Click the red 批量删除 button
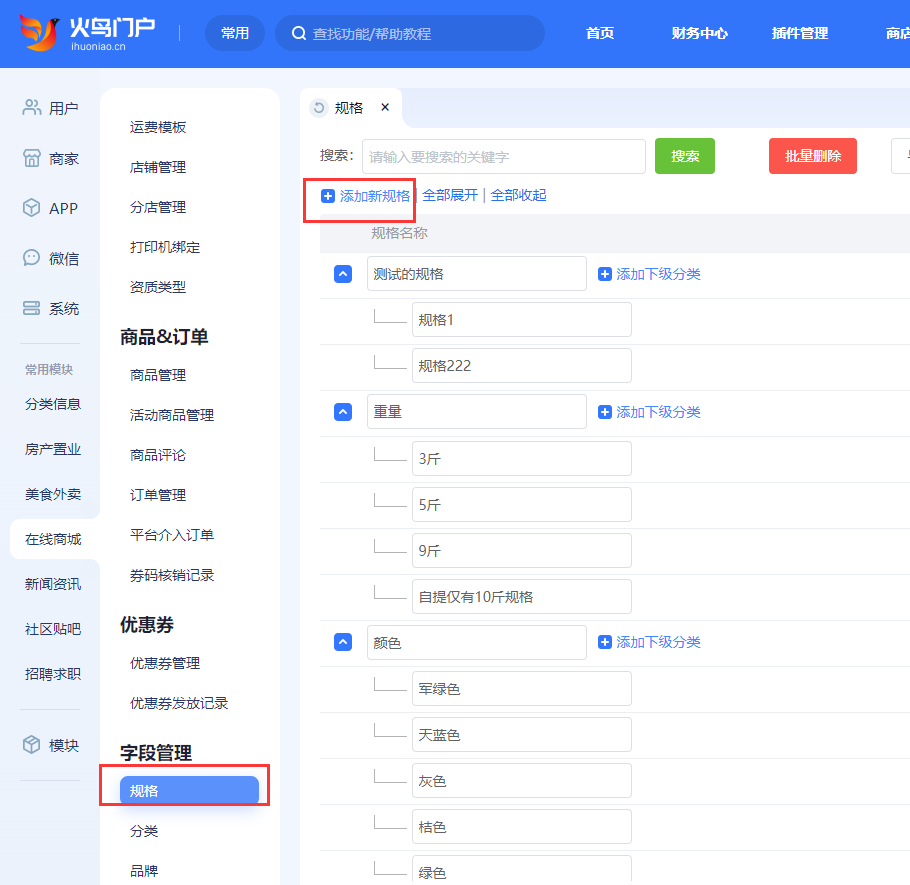Viewport: 910px width, 885px height. tap(812, 156)
